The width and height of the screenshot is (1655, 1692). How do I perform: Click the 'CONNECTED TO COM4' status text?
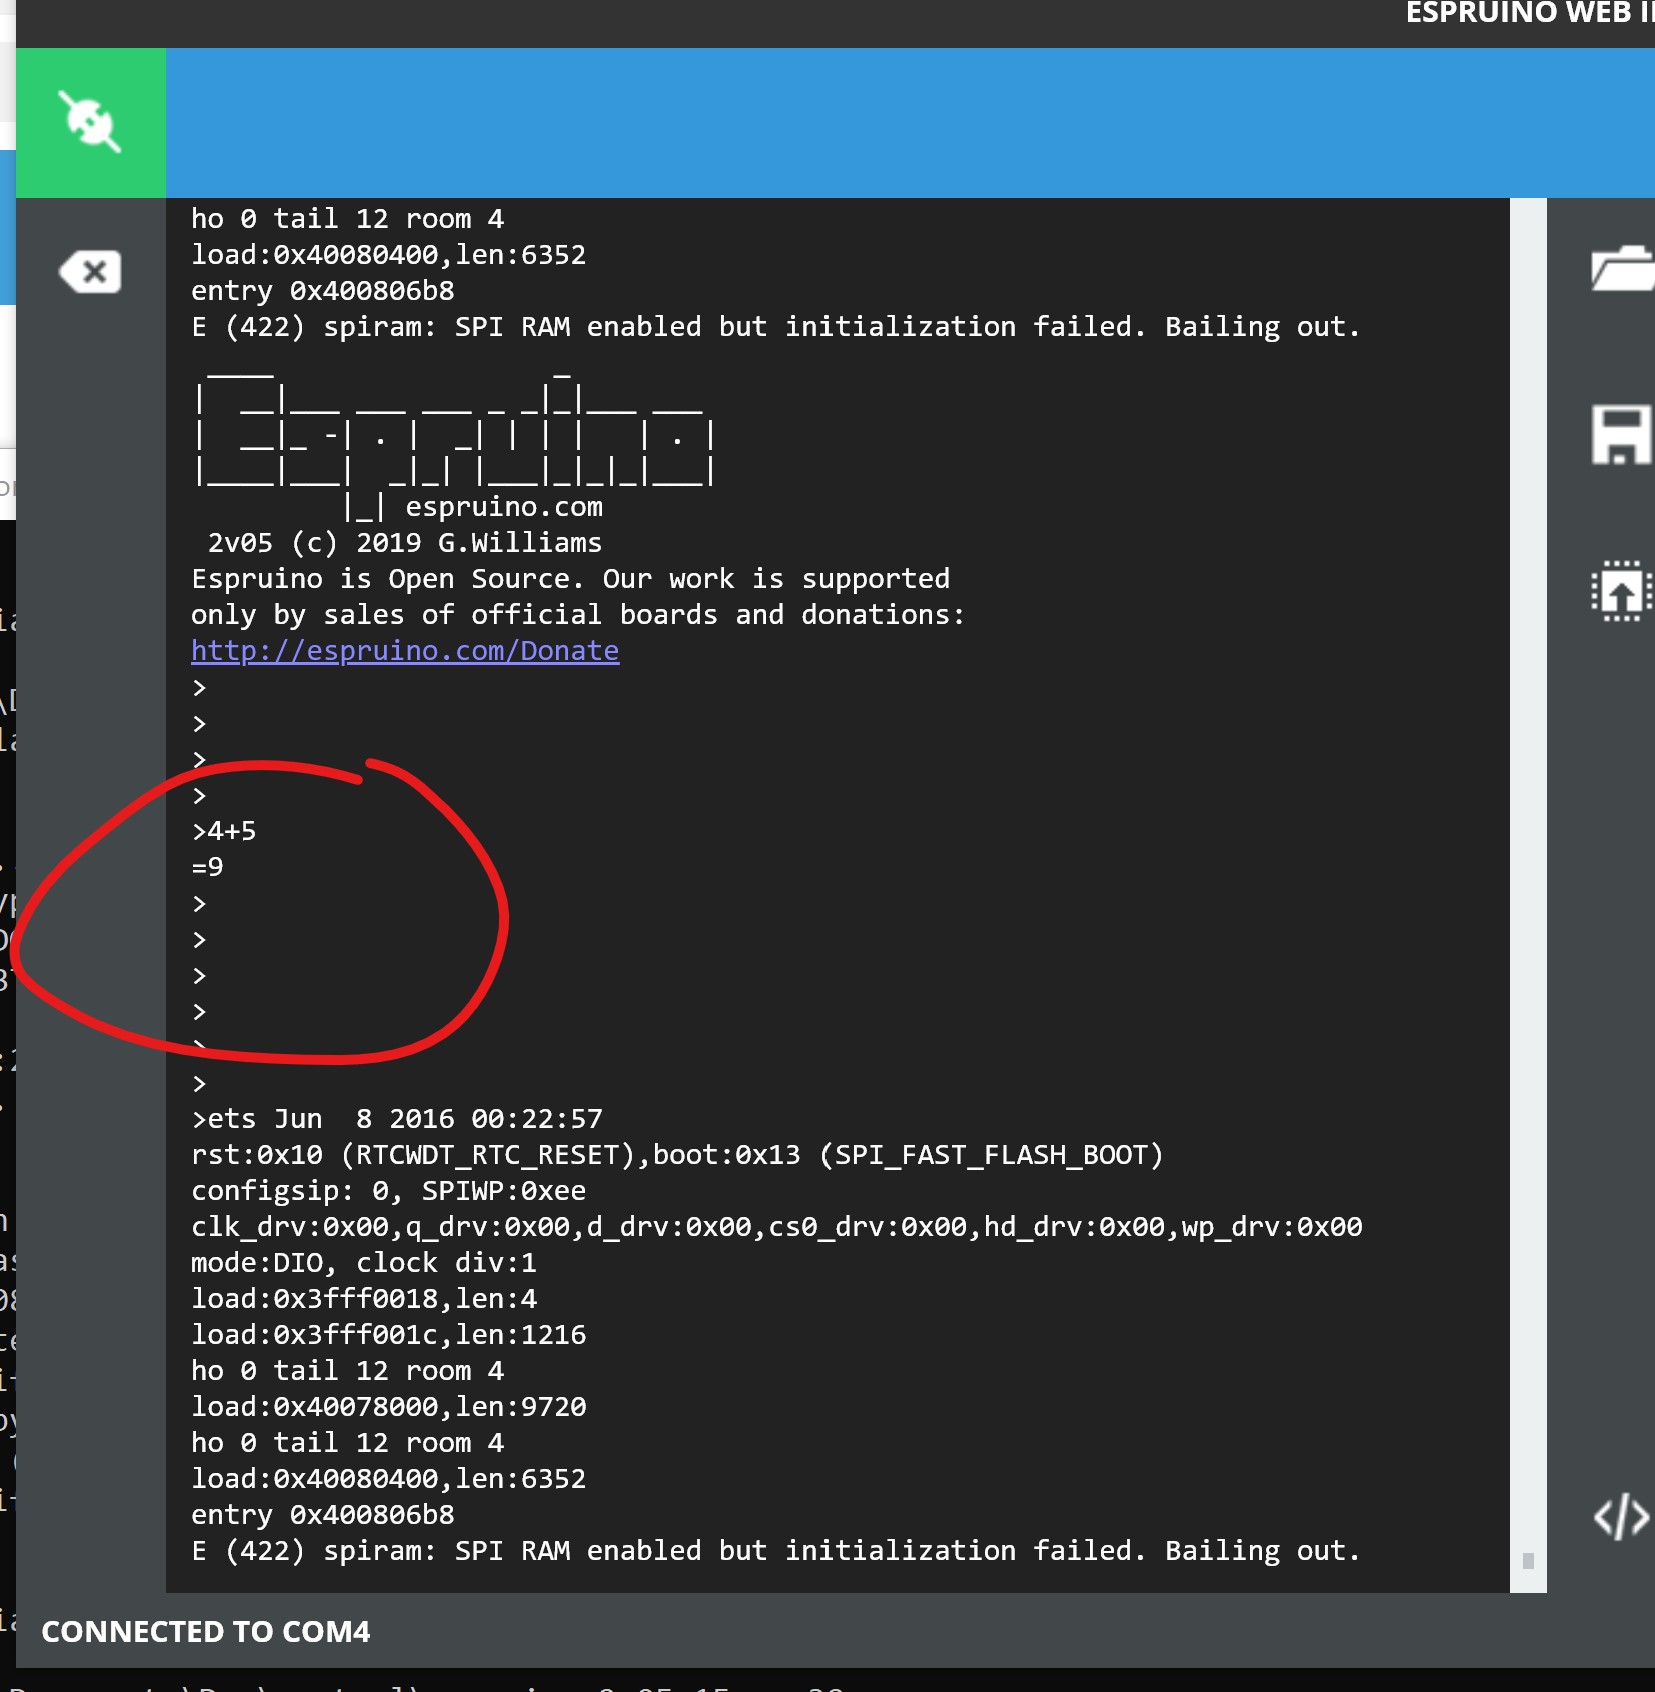(206, 1631)
